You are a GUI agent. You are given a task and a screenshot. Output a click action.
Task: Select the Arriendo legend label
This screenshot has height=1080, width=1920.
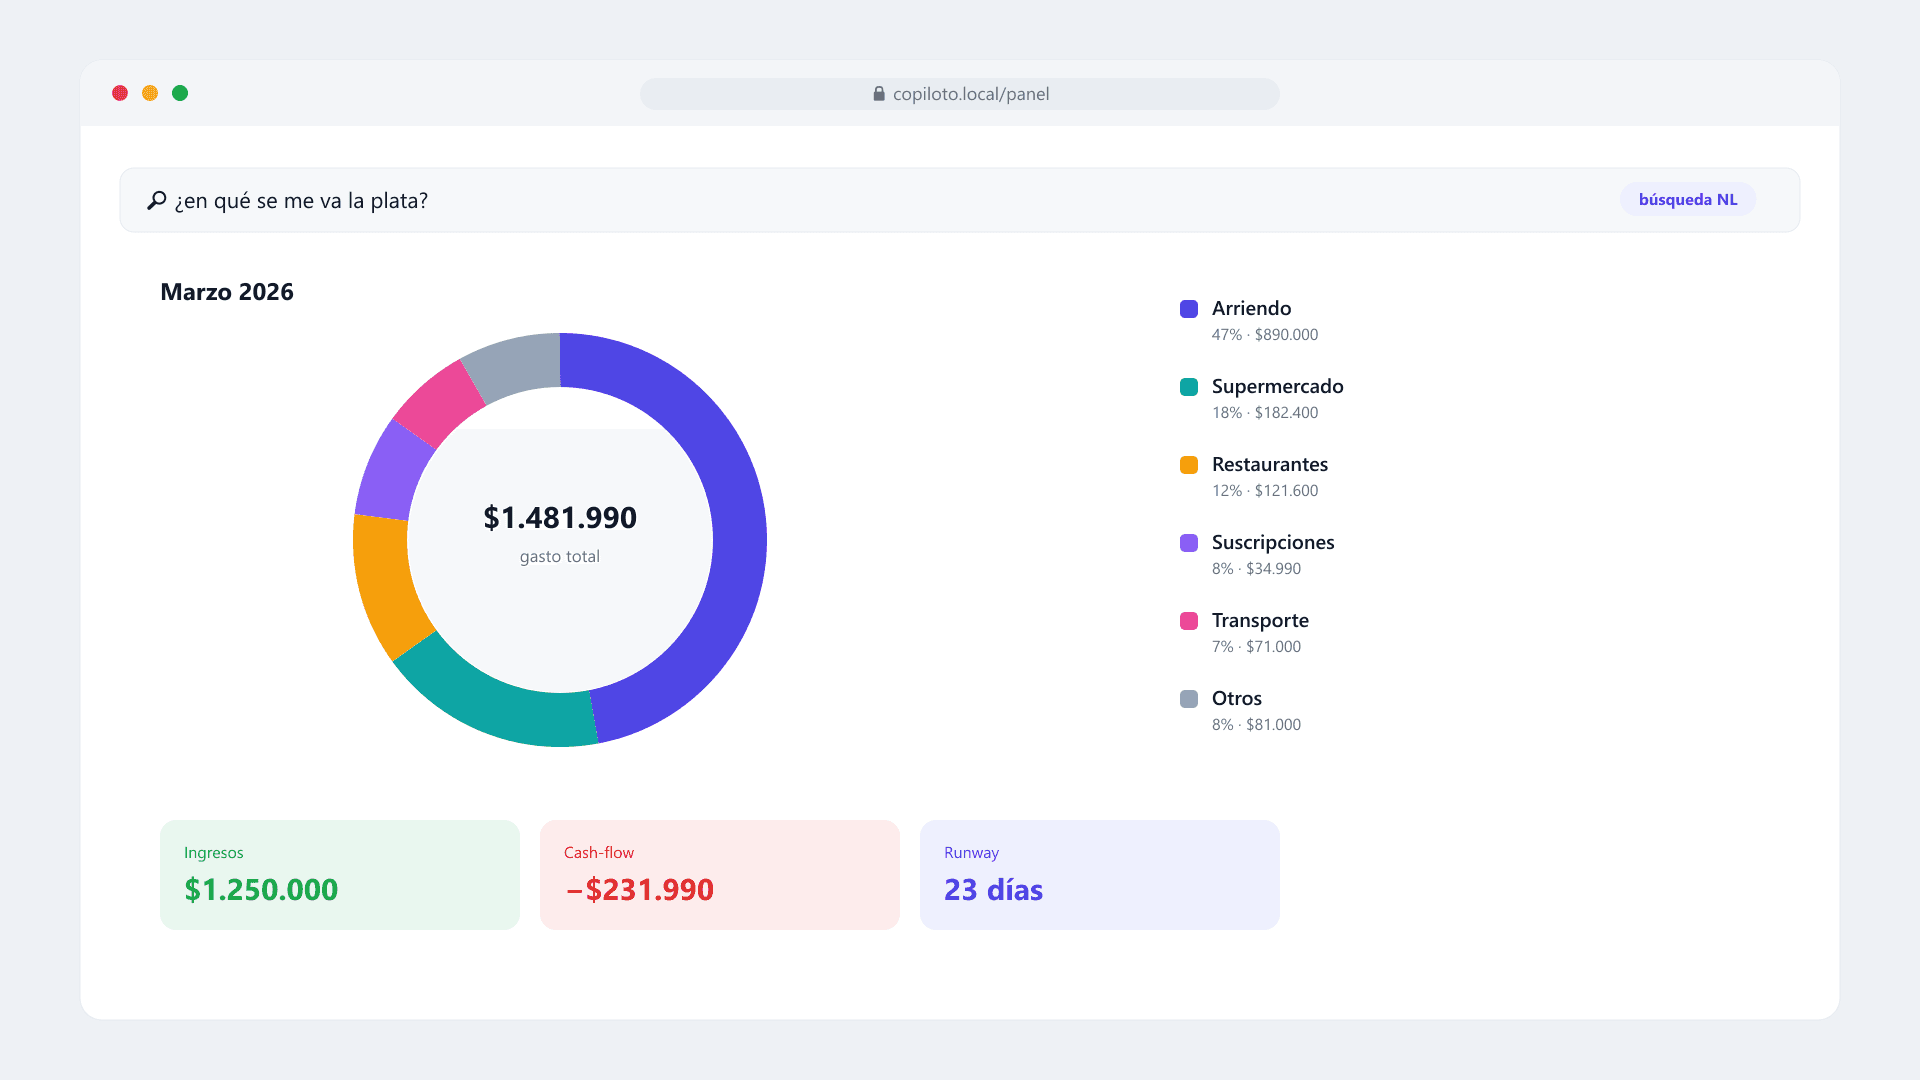coord(1251,308)
